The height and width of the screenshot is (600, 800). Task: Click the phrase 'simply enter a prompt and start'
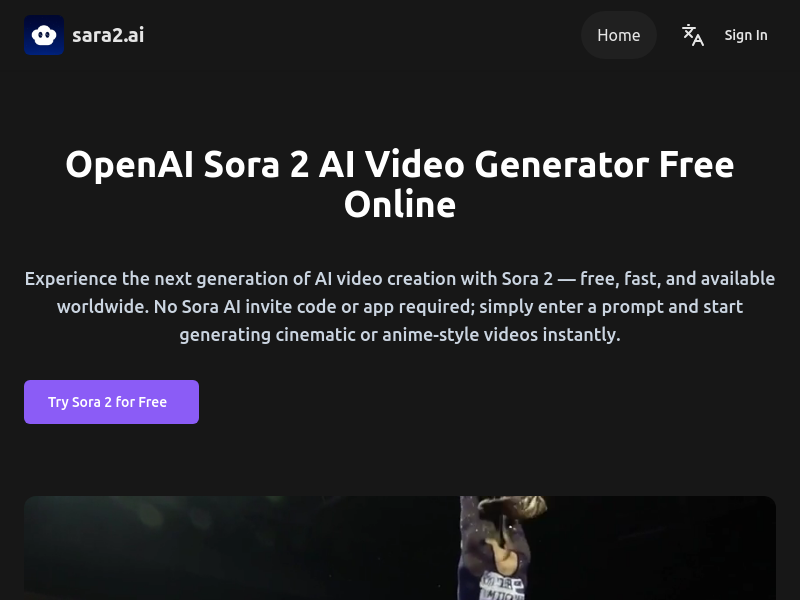[x=611, y=307]
